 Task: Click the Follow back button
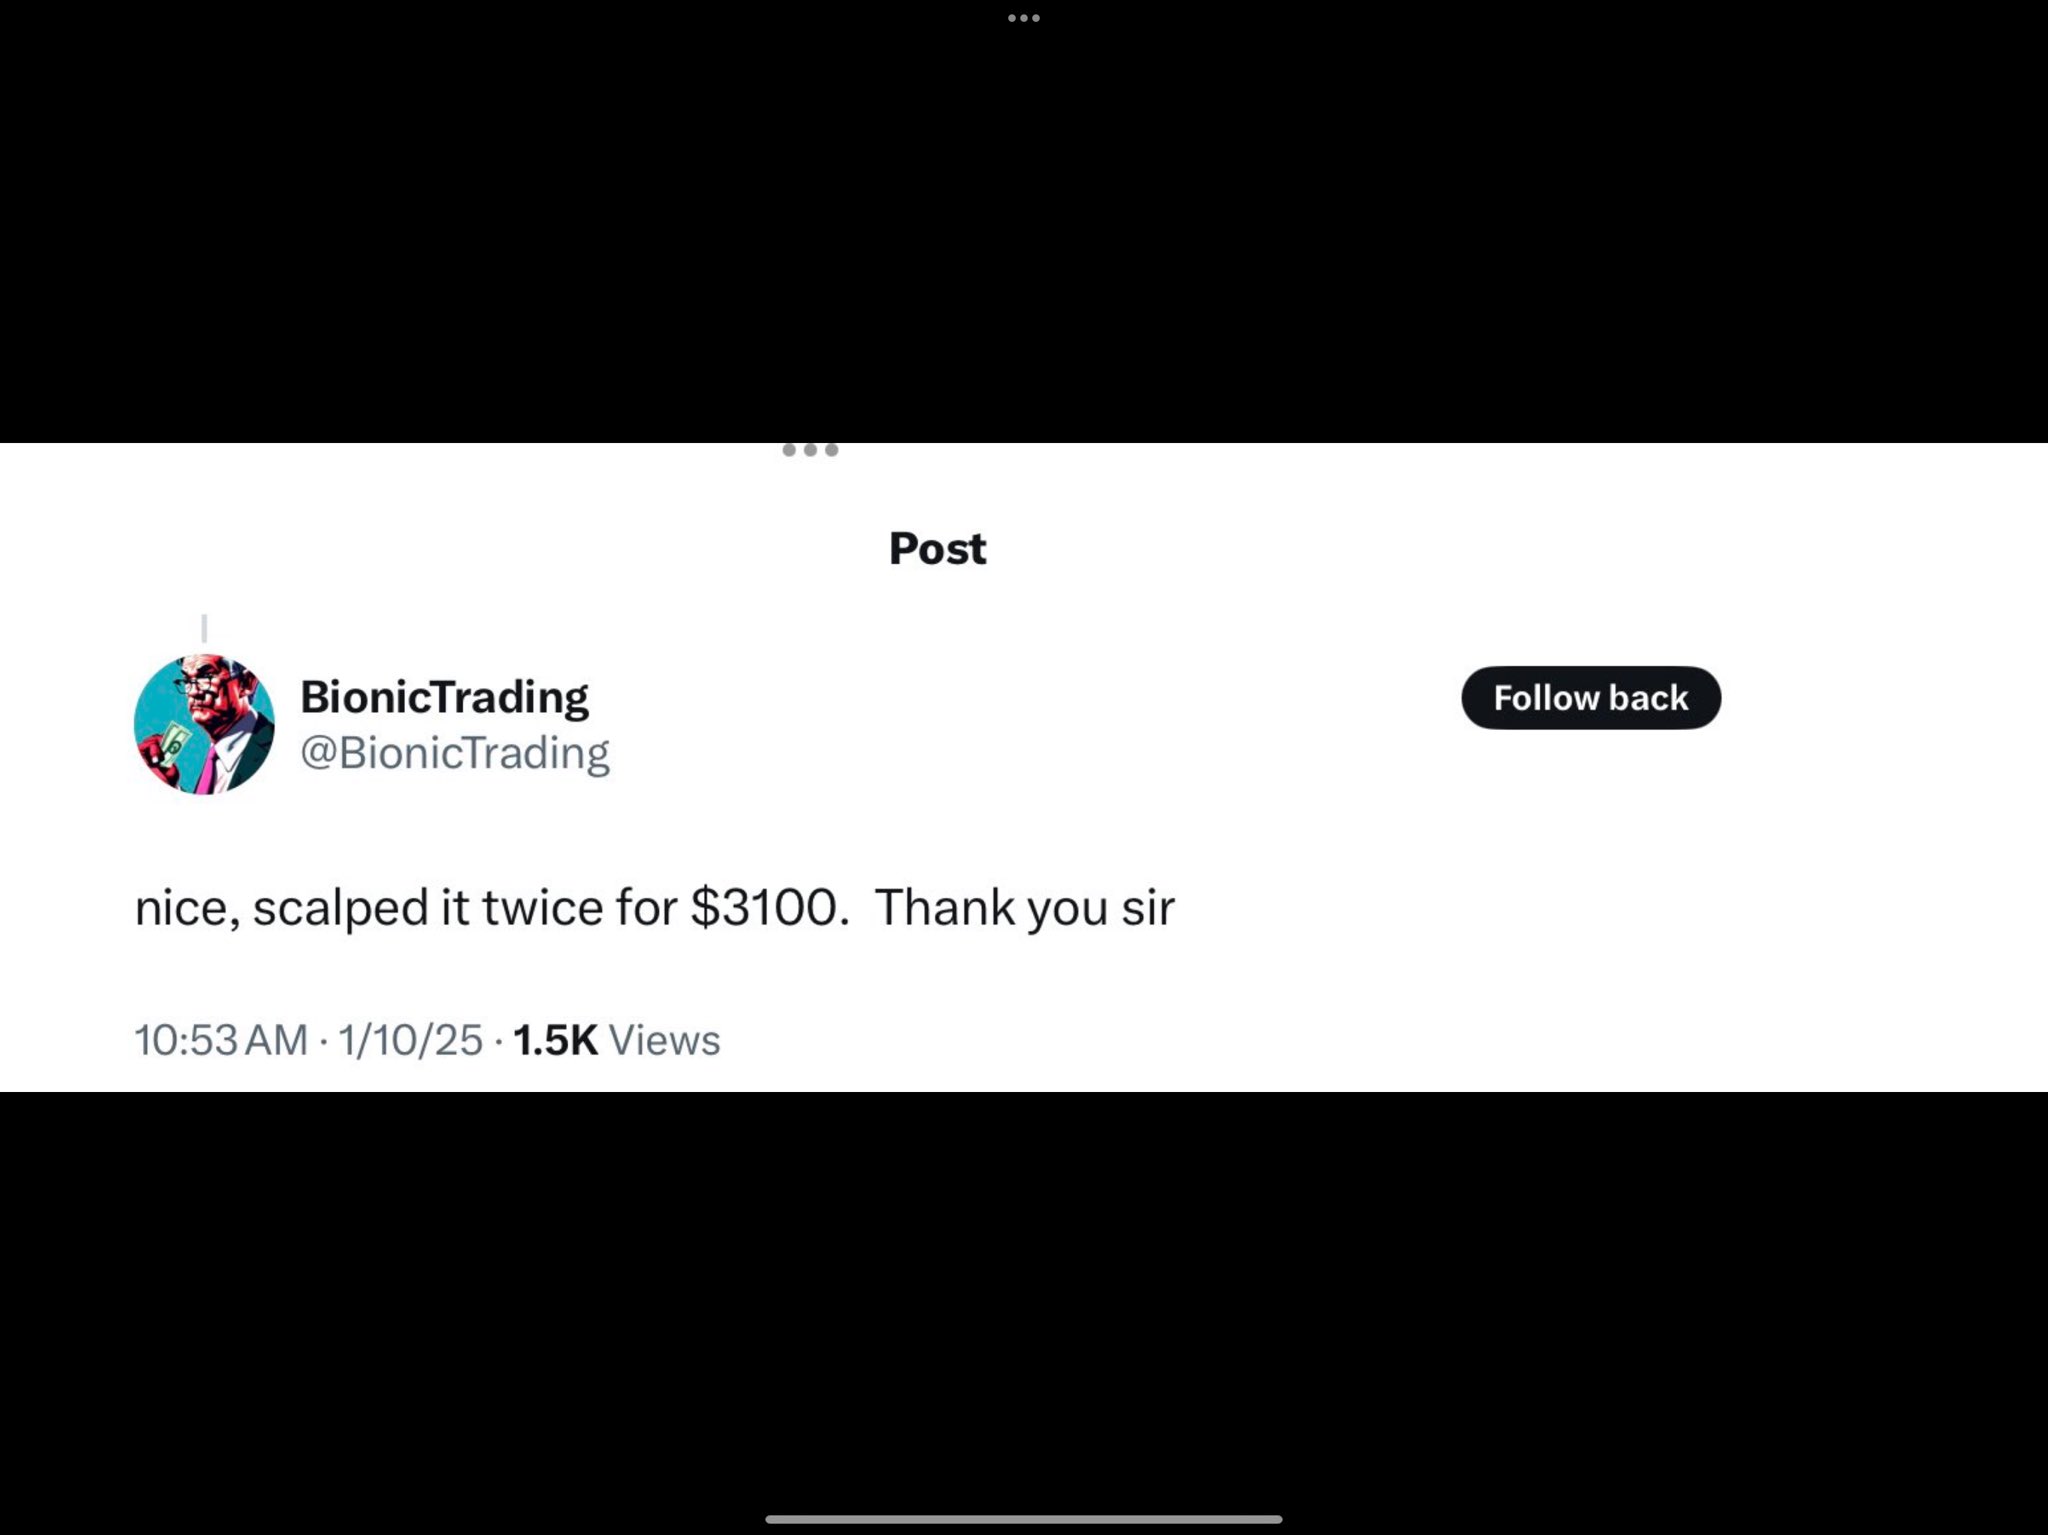click(1590, 698)
